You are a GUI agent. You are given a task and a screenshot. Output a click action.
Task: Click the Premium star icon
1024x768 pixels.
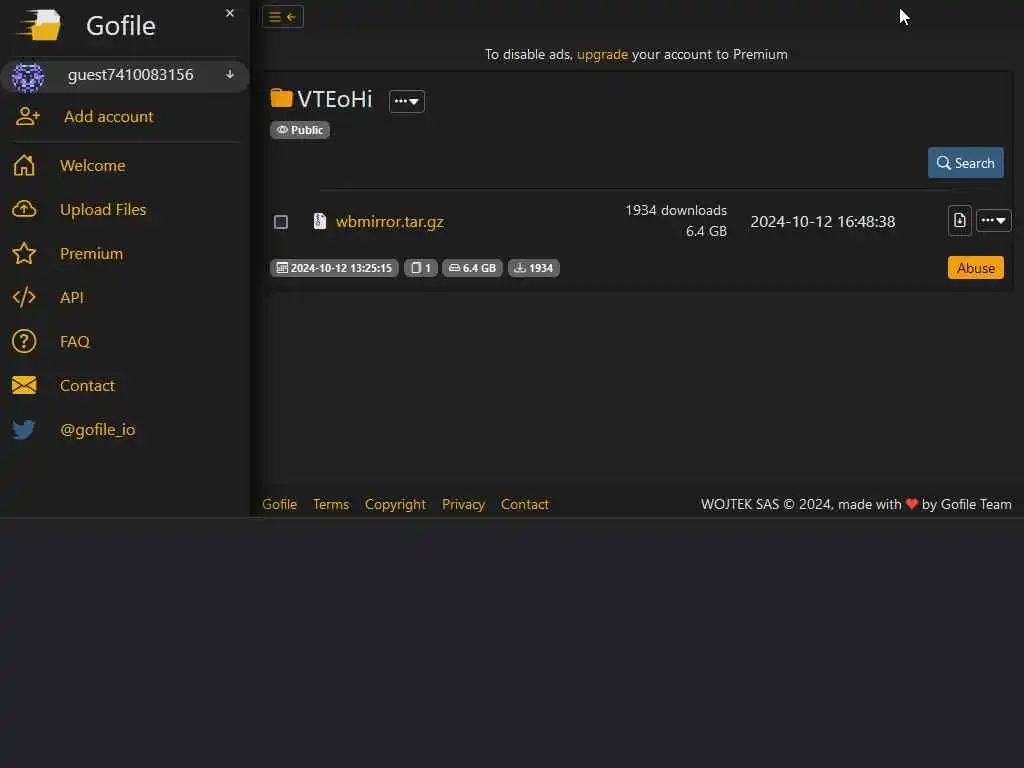[24, 253]
